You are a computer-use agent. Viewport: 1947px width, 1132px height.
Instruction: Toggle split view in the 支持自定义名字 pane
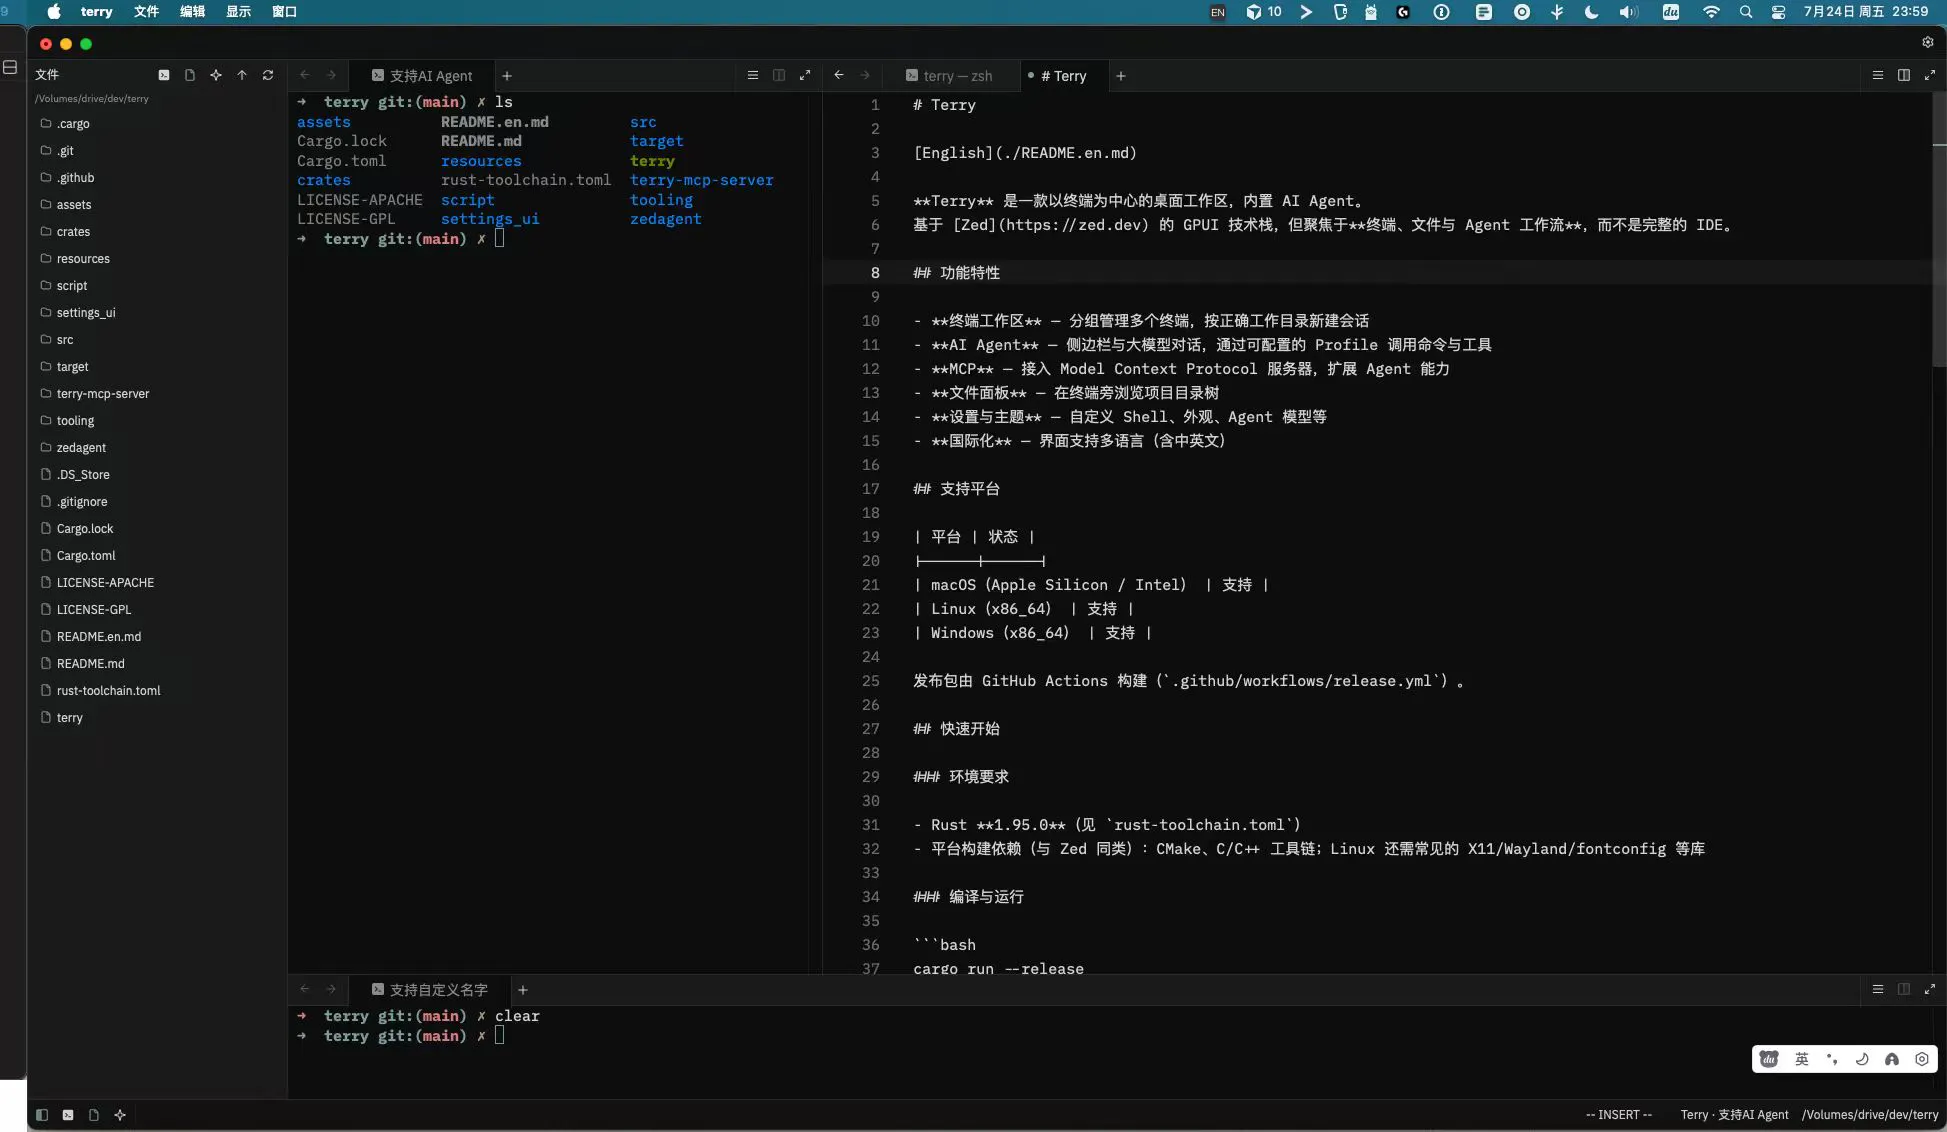coord(1904,989)
